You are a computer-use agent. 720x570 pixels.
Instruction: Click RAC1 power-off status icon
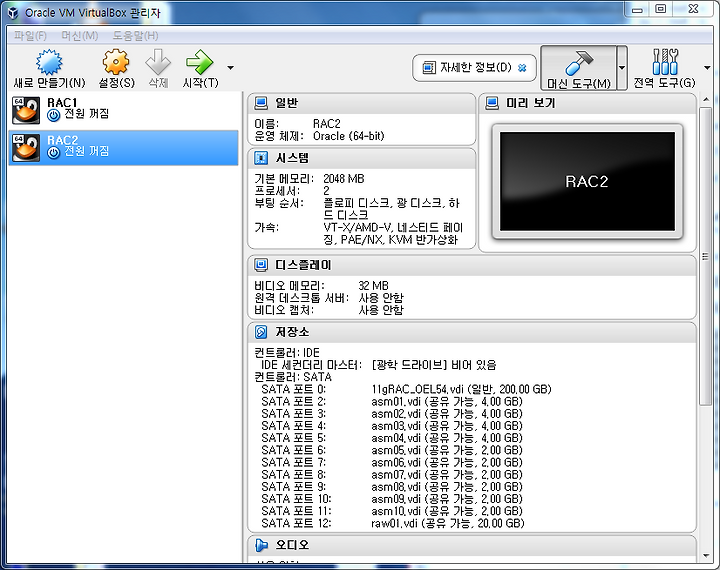click(54, 115)
